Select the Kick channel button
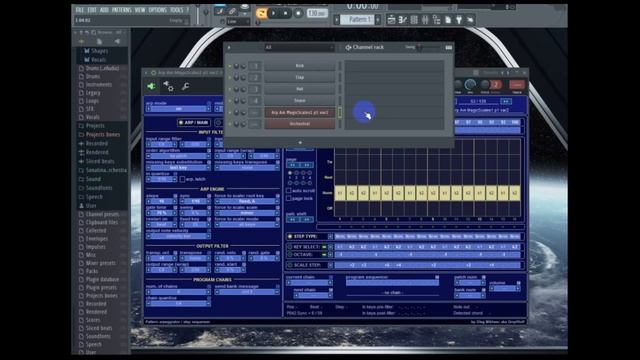This screenshot has width=640, height=360. 300,66
